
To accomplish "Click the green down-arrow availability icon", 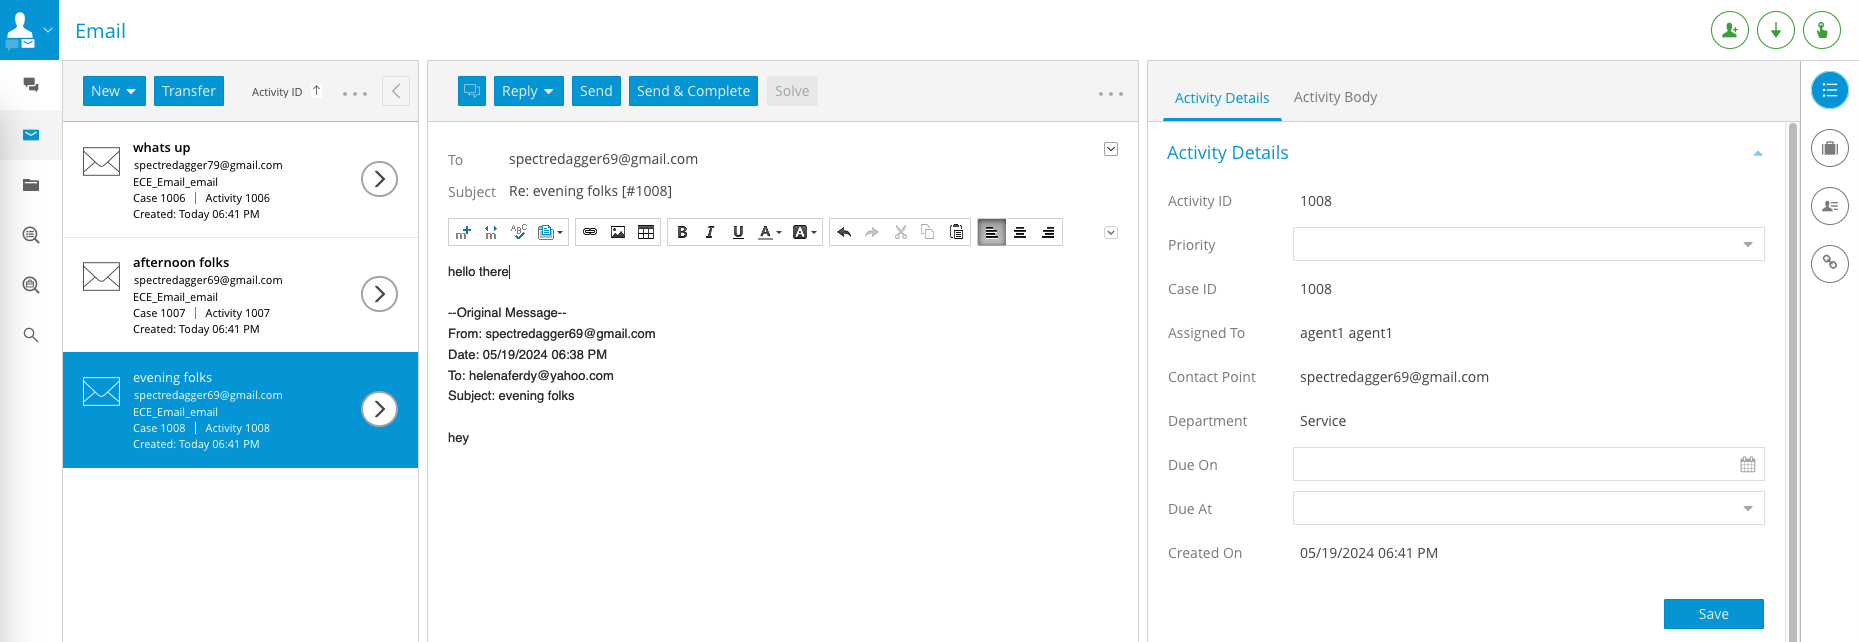I will click(x=1775, y=30).
